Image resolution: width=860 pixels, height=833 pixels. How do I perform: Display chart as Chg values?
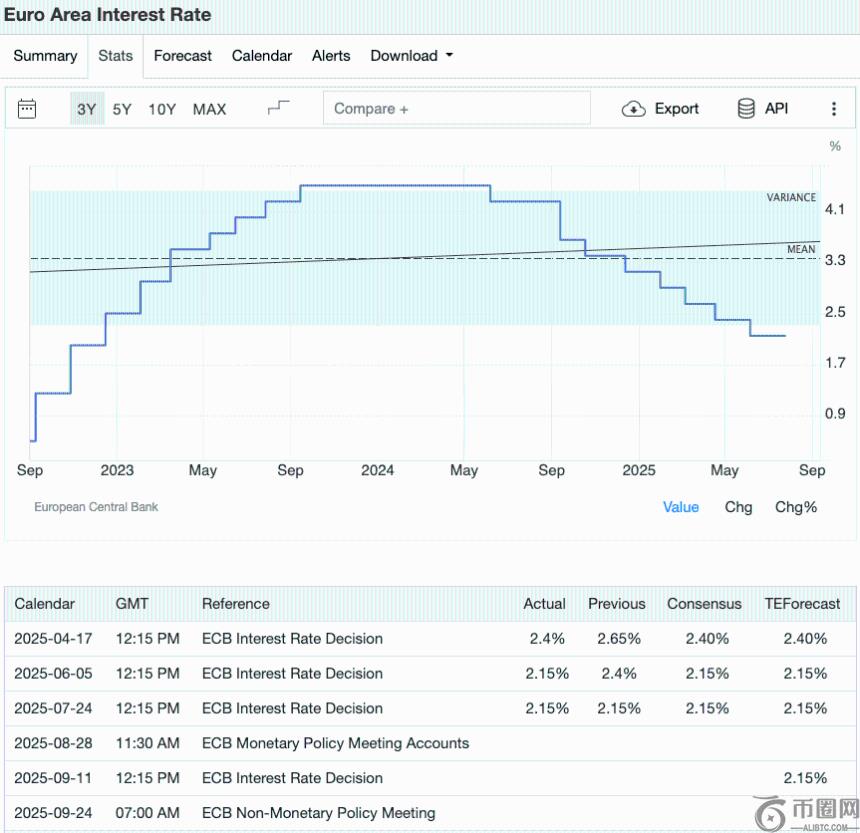click(738, 507)
